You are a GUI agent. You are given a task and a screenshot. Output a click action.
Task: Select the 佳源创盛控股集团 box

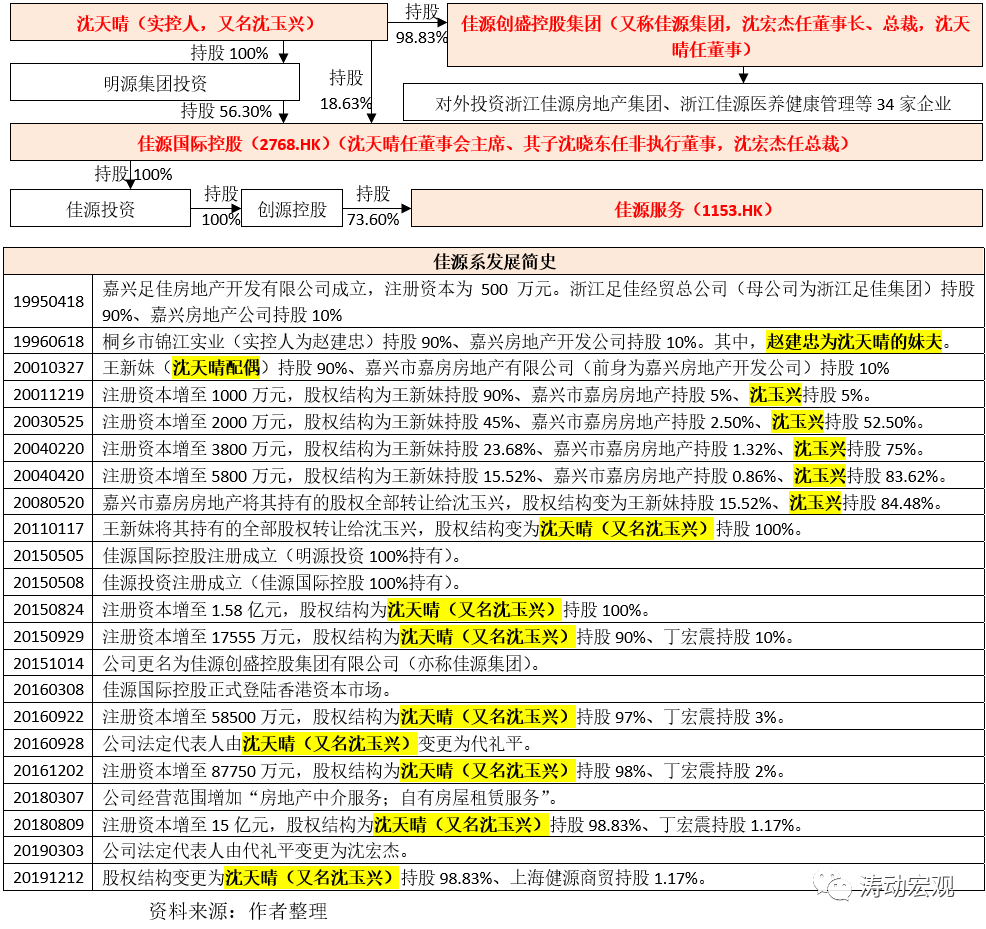[716, 35]
